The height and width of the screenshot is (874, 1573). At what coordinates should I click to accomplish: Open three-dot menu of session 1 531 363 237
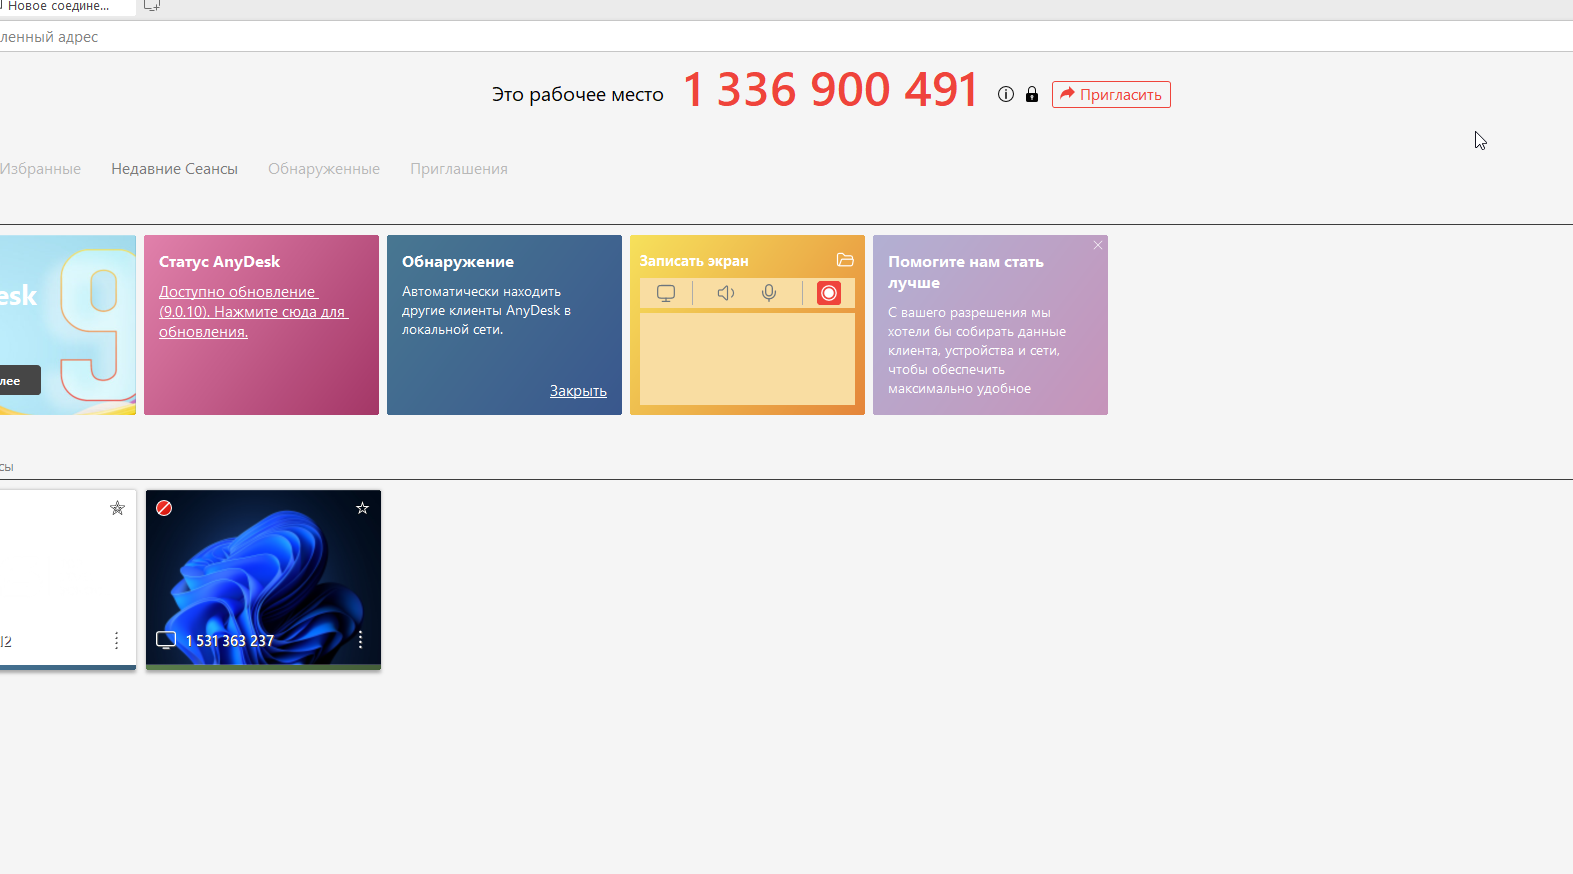[360, 640]
